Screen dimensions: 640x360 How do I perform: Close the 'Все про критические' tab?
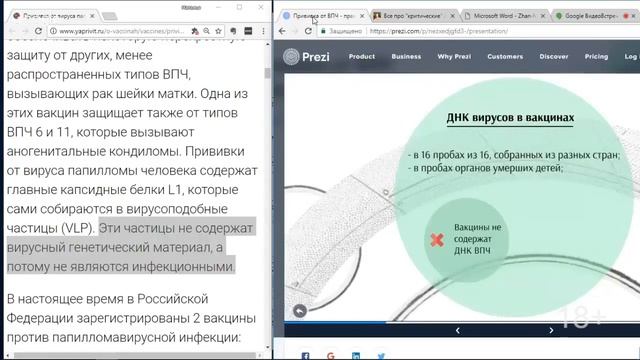point(452,16)
